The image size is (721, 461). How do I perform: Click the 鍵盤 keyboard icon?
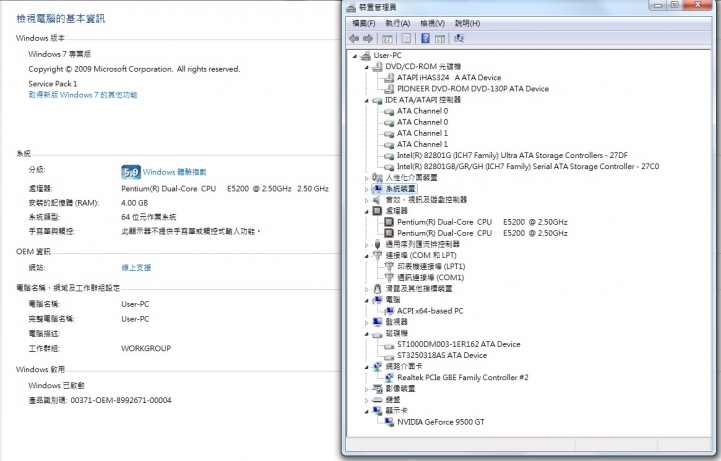point(377,400)
